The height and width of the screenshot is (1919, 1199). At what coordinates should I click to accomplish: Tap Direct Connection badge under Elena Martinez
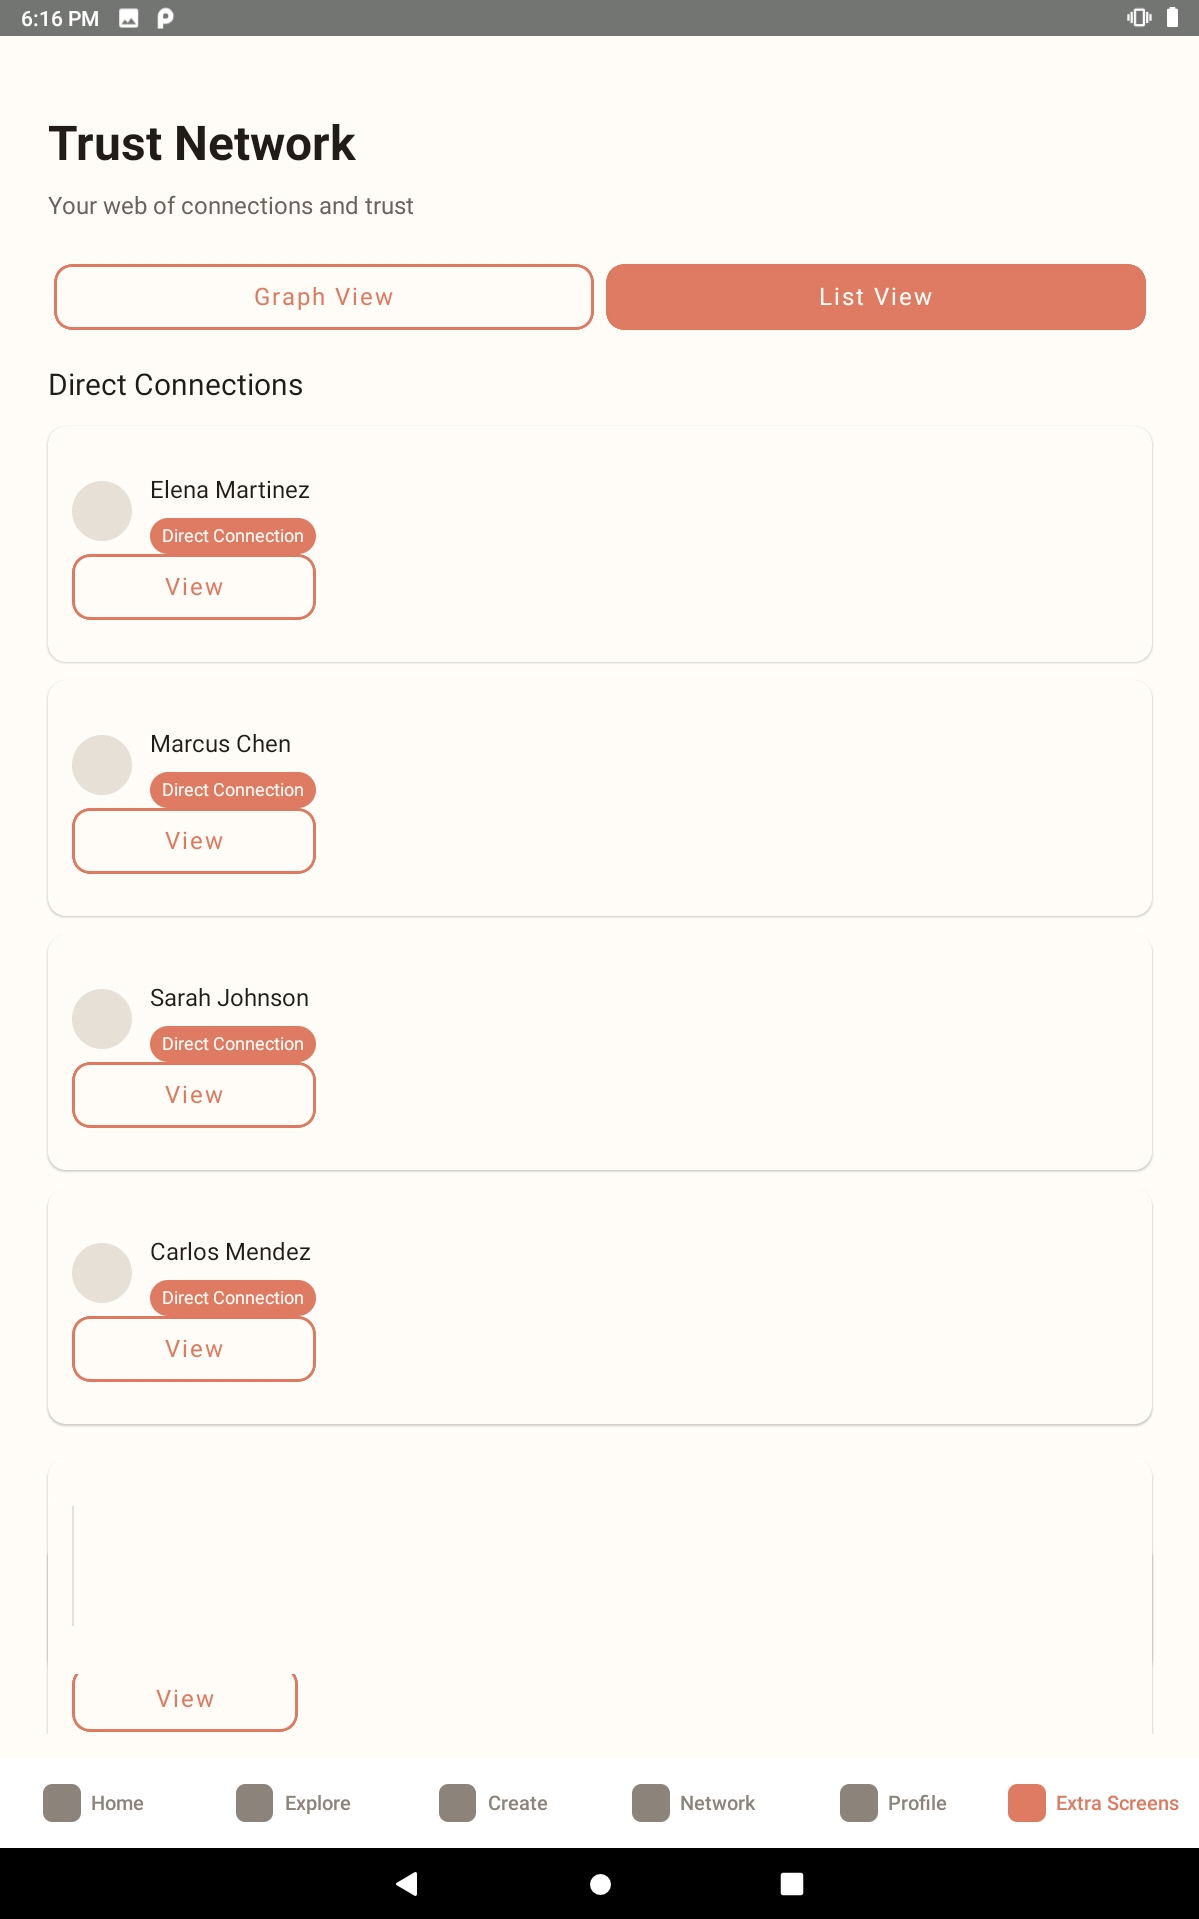click(233, 536)
